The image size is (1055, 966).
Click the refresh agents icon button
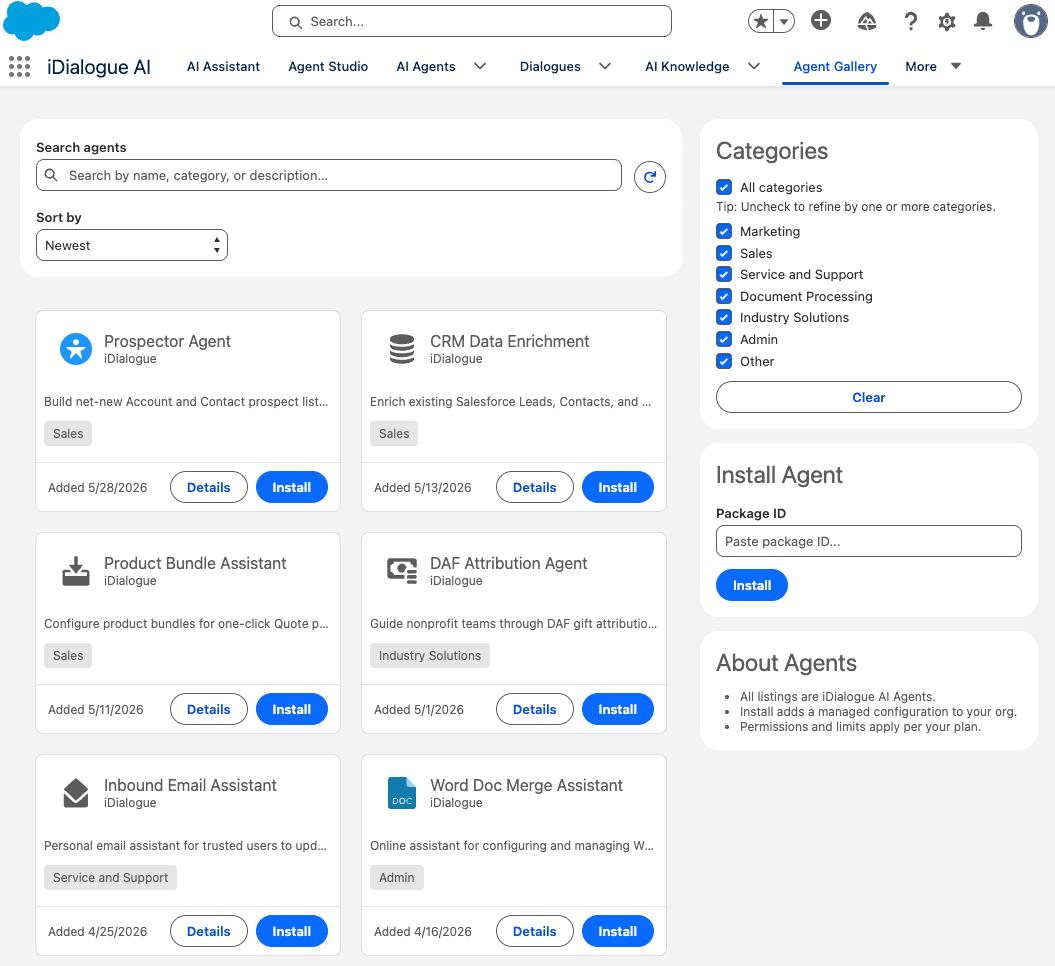coord(650,177)
